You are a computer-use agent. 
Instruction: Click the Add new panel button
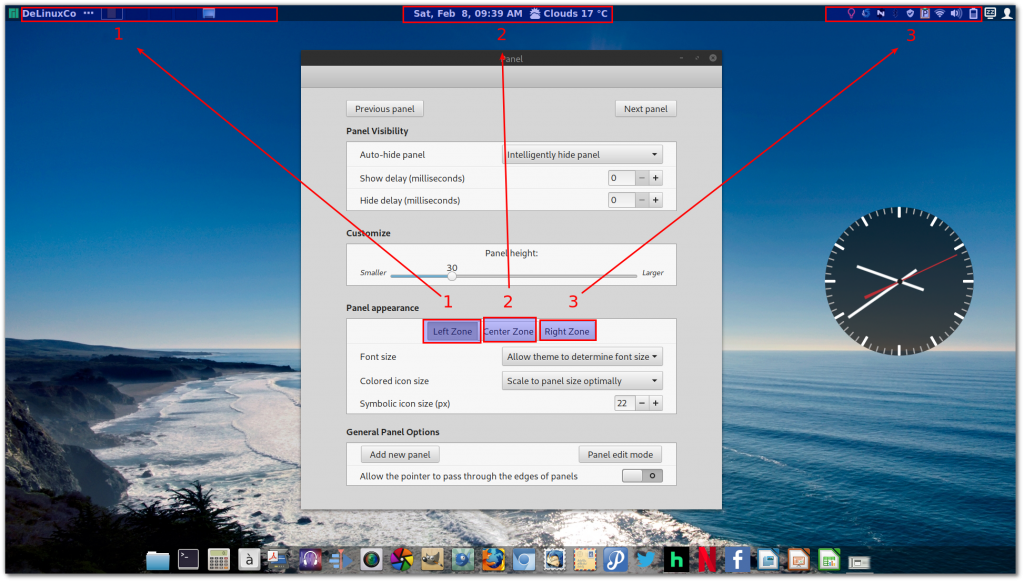[399, 455]
